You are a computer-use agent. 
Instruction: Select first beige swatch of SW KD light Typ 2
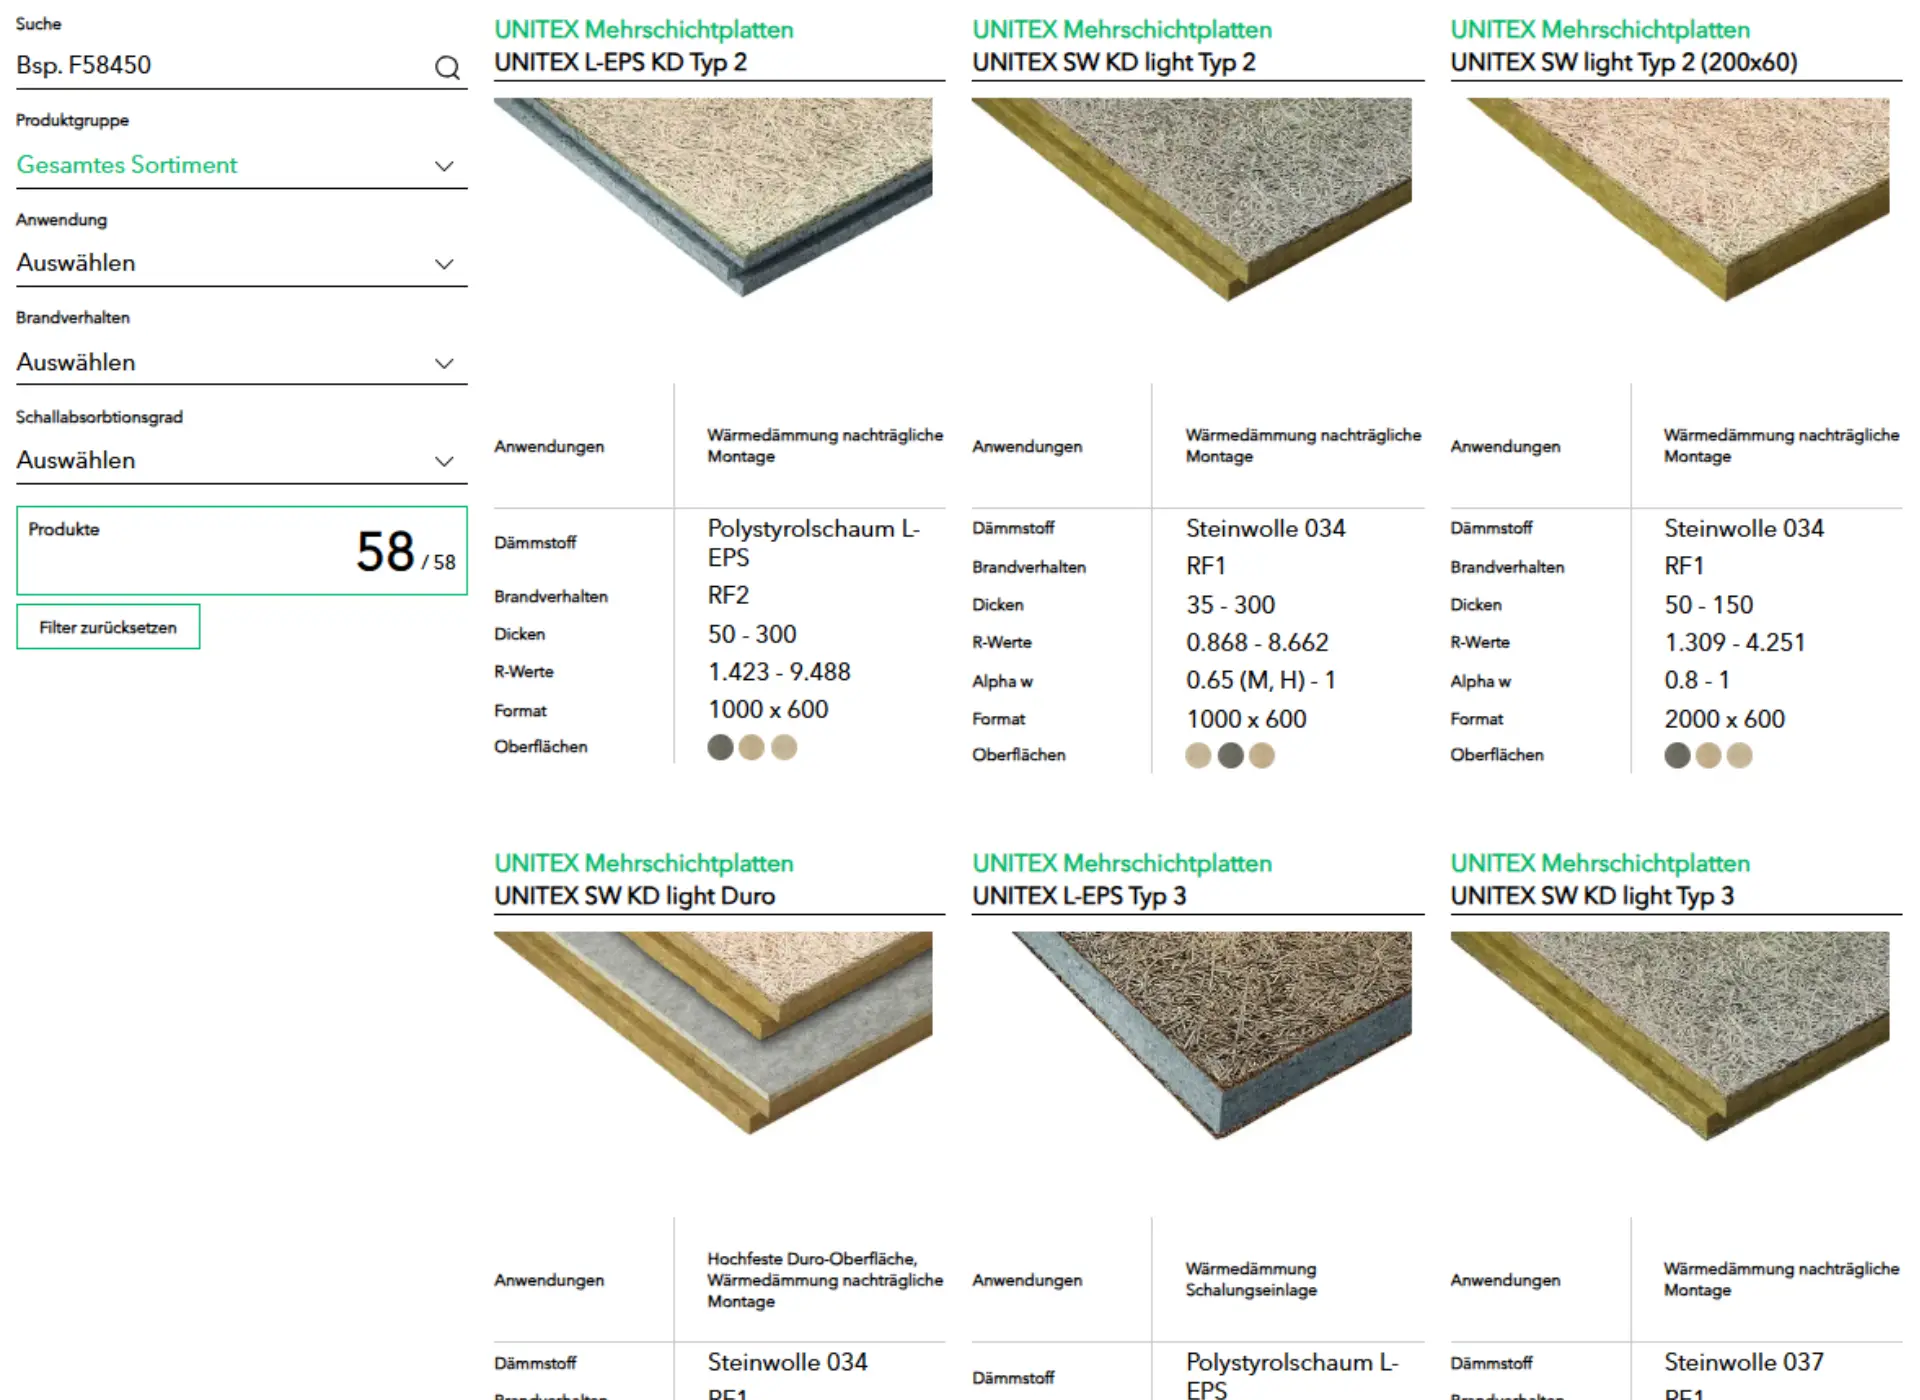pos(1198,755)
